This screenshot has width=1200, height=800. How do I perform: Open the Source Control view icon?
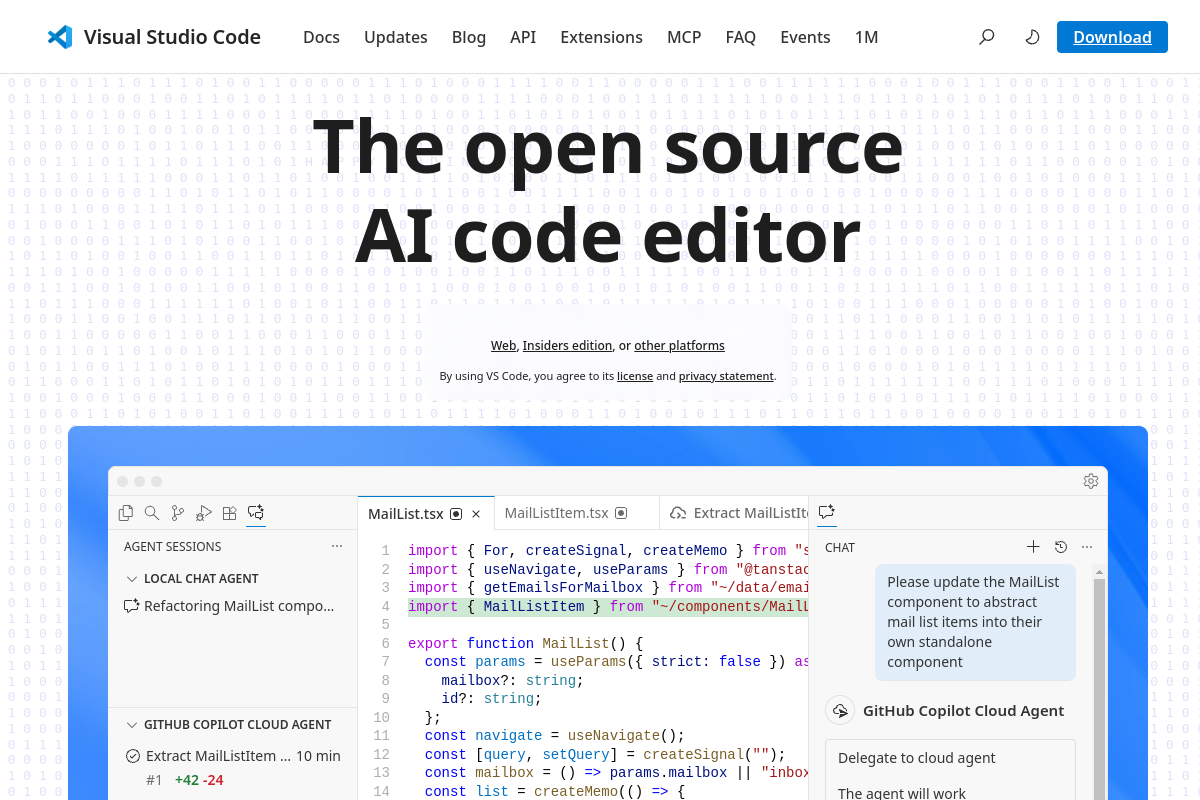coord(178,512)
